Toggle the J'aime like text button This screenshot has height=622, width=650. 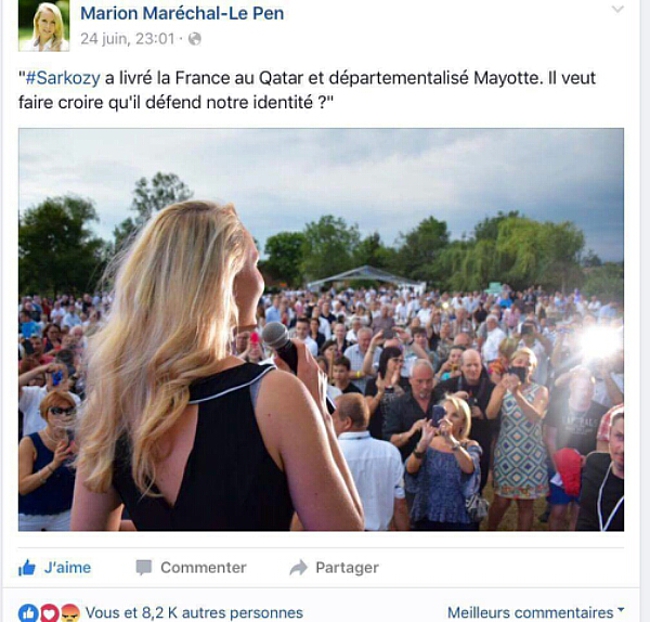pos(67,567)
